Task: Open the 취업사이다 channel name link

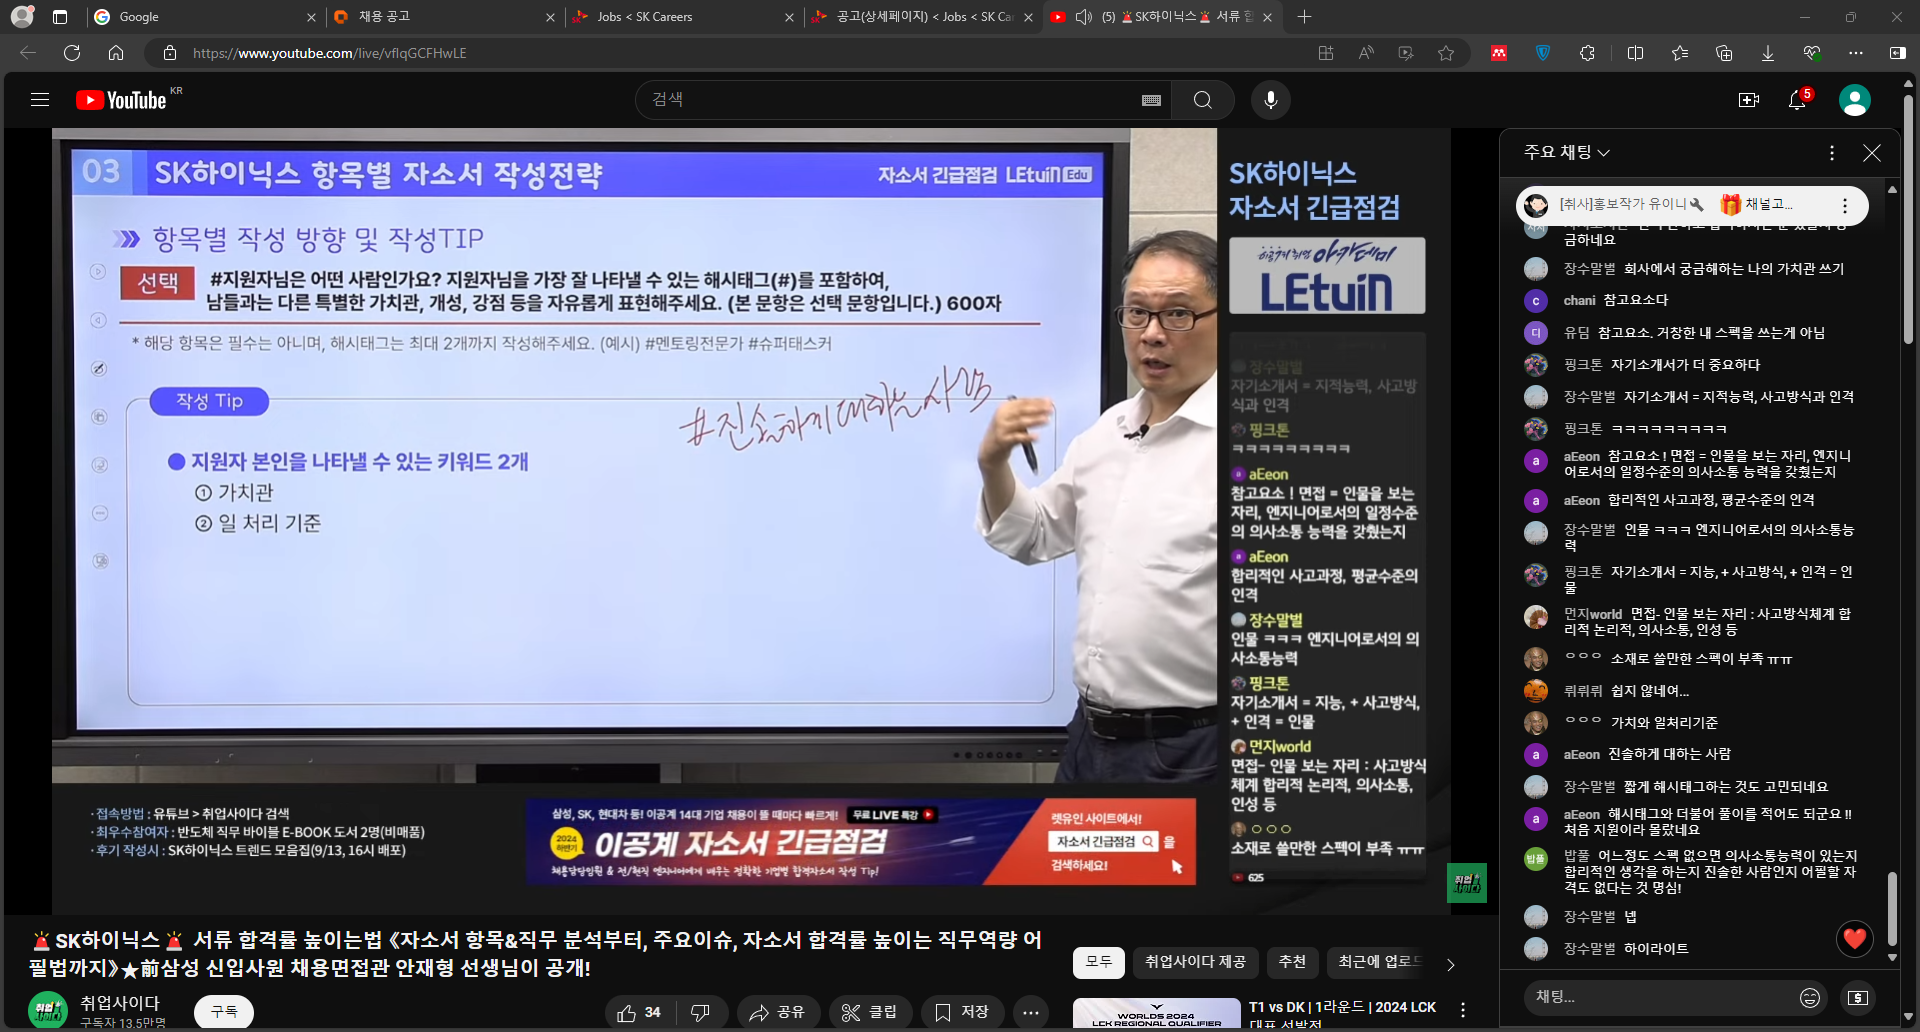Action: (120, 1002)
